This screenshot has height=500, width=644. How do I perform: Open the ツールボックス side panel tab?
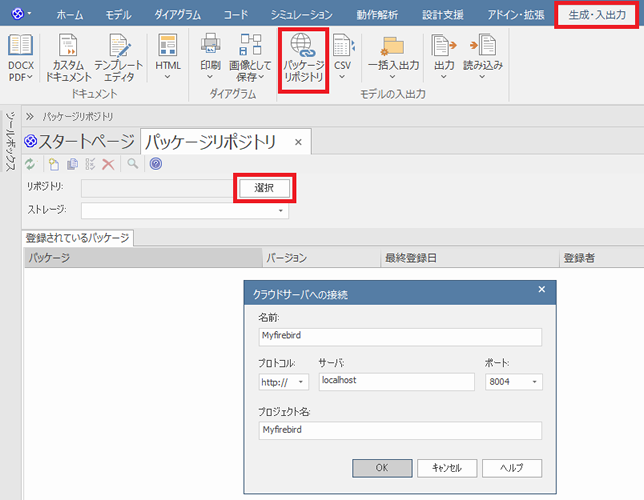click(x=10, y=141)
